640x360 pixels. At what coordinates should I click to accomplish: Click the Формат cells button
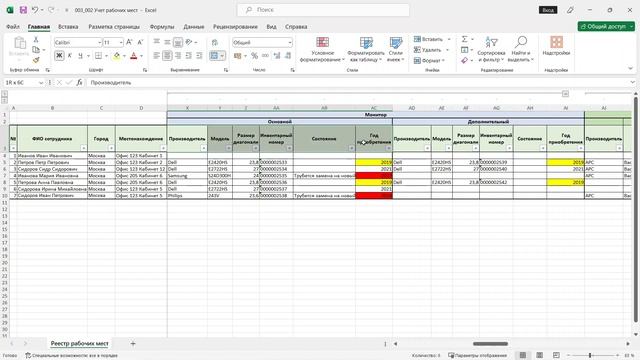coord(429,60)
